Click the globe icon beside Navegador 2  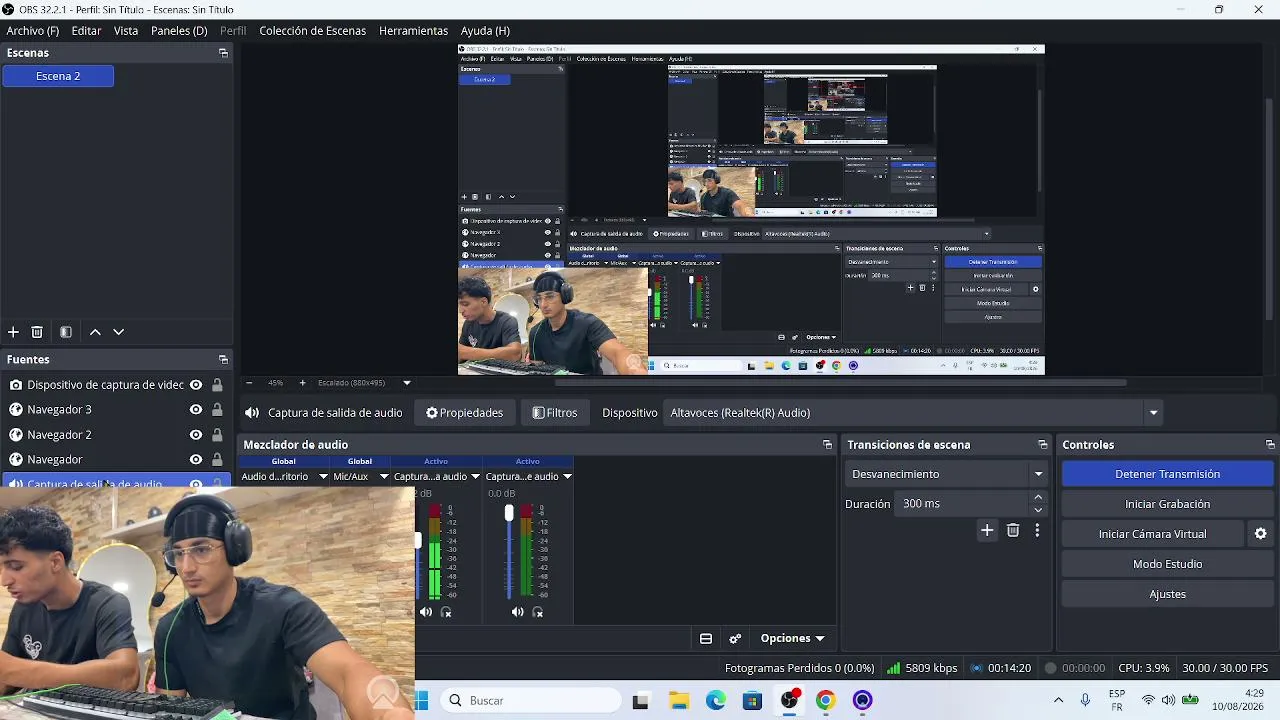pyautogui.click(x=16, y=435)
